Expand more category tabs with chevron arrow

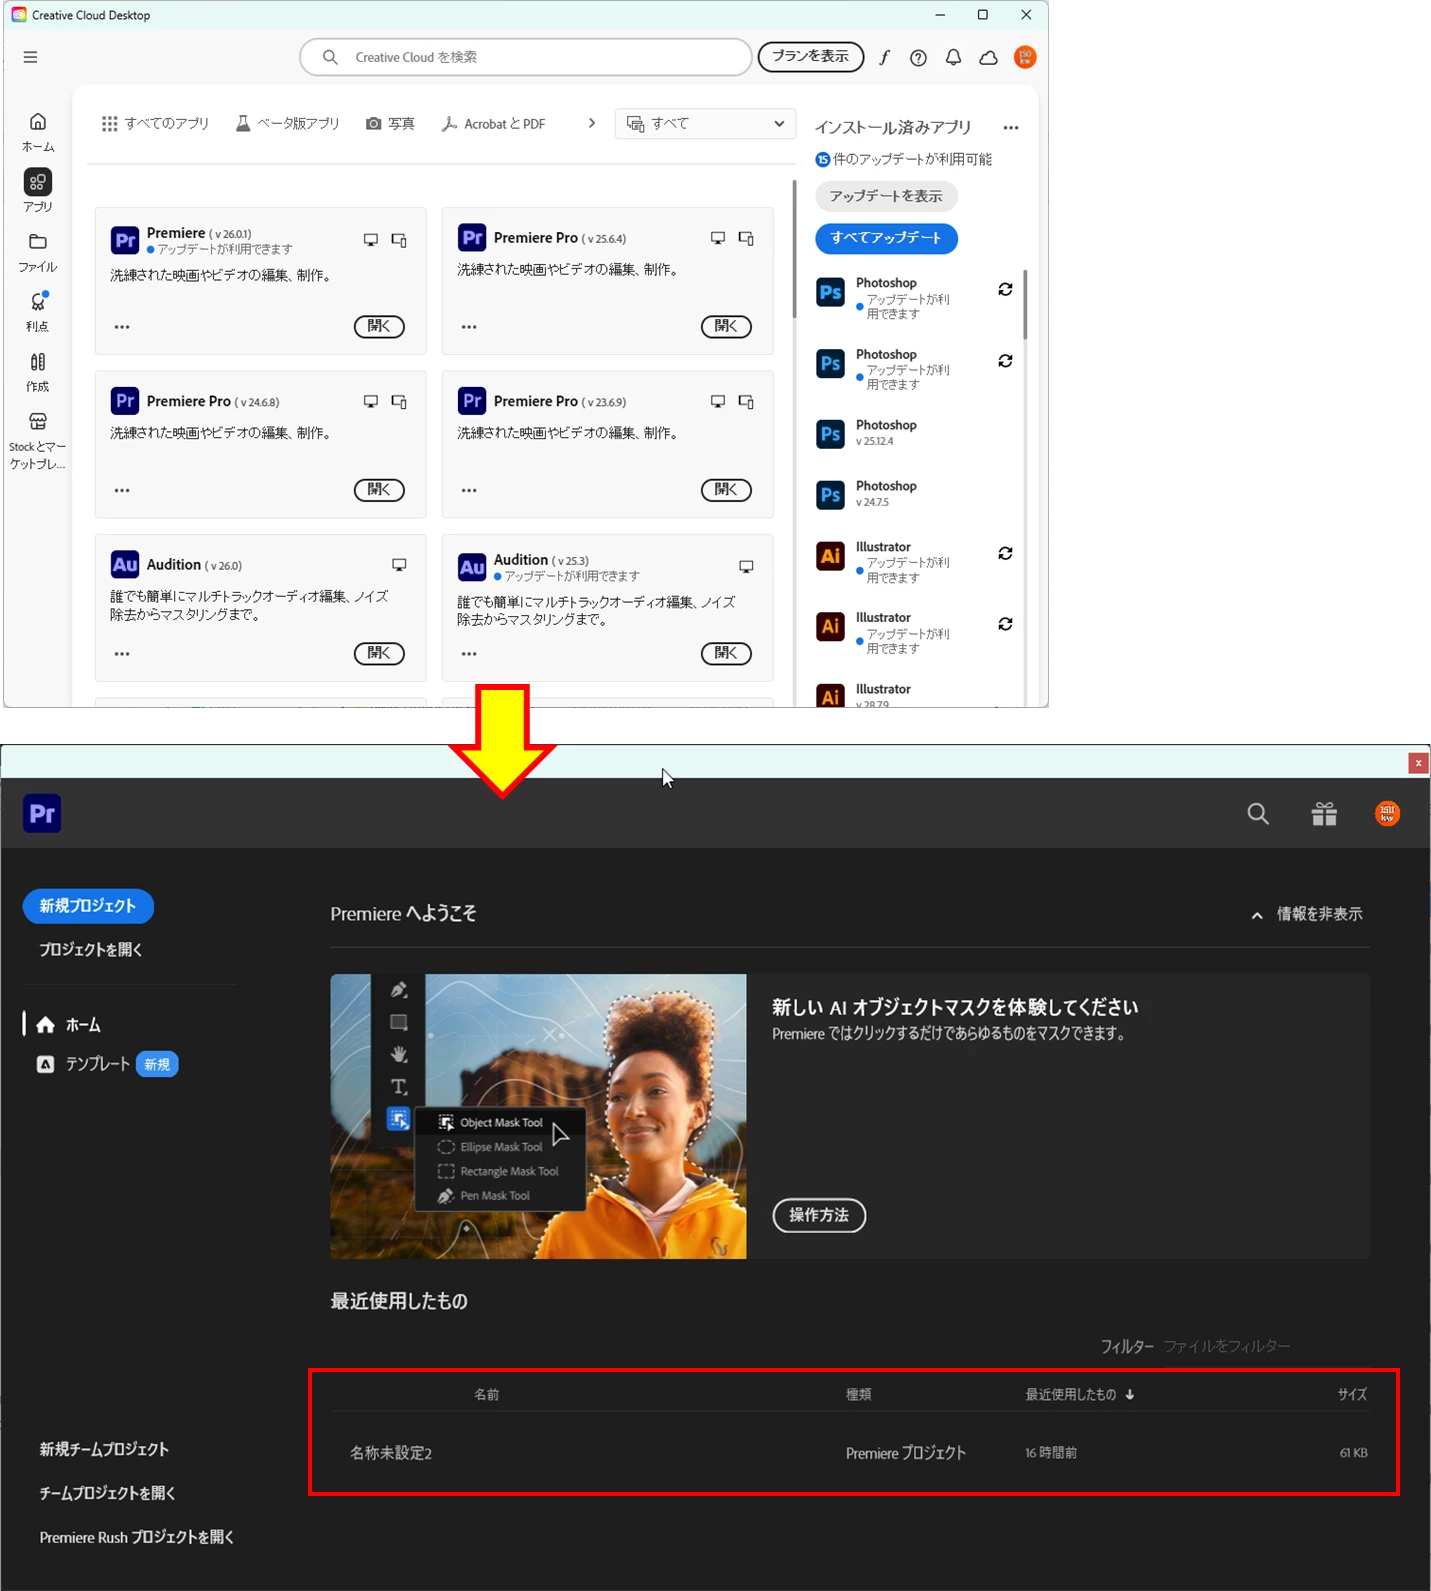592,123
